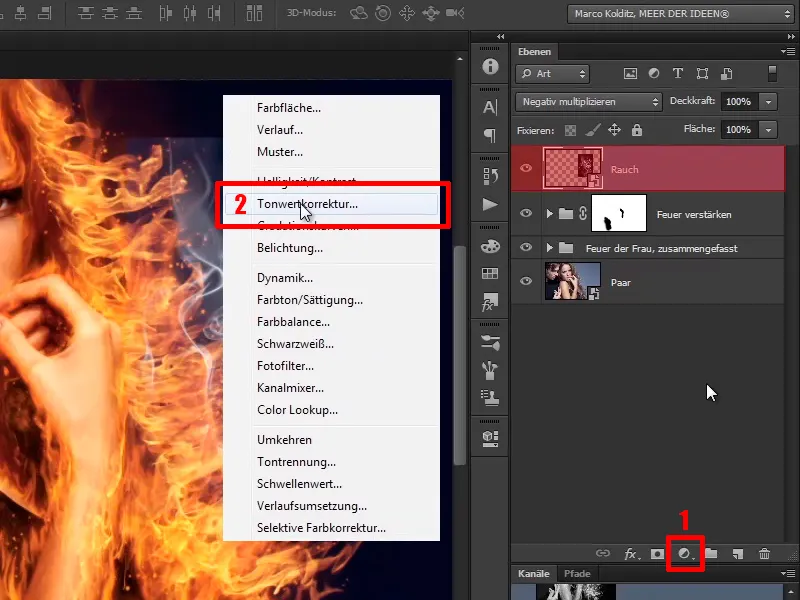Hide the Rauch layer
Viewport: 800px width, 600px height.
click(x=526, y=168)
